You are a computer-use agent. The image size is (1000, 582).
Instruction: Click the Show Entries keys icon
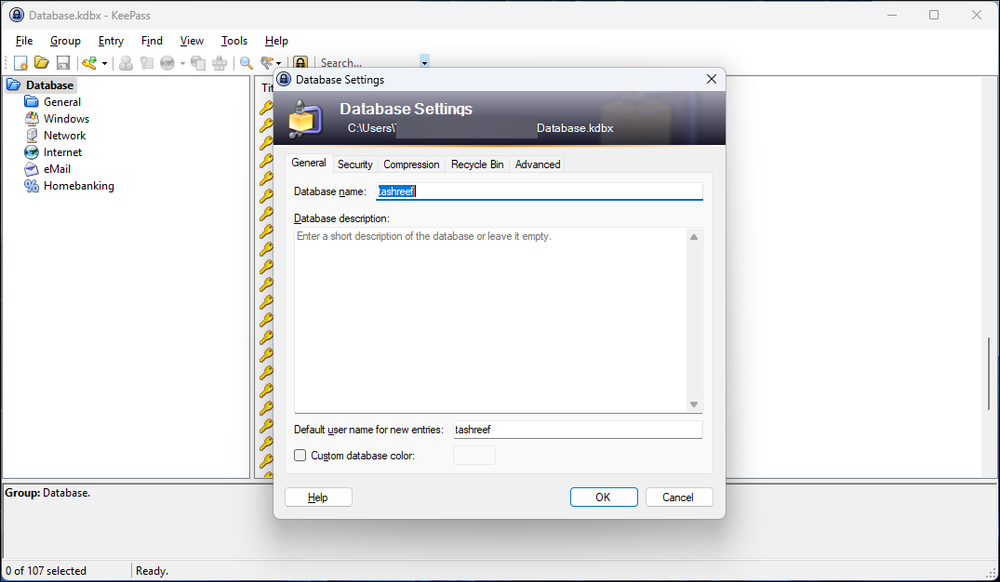(x=267, y=62)
